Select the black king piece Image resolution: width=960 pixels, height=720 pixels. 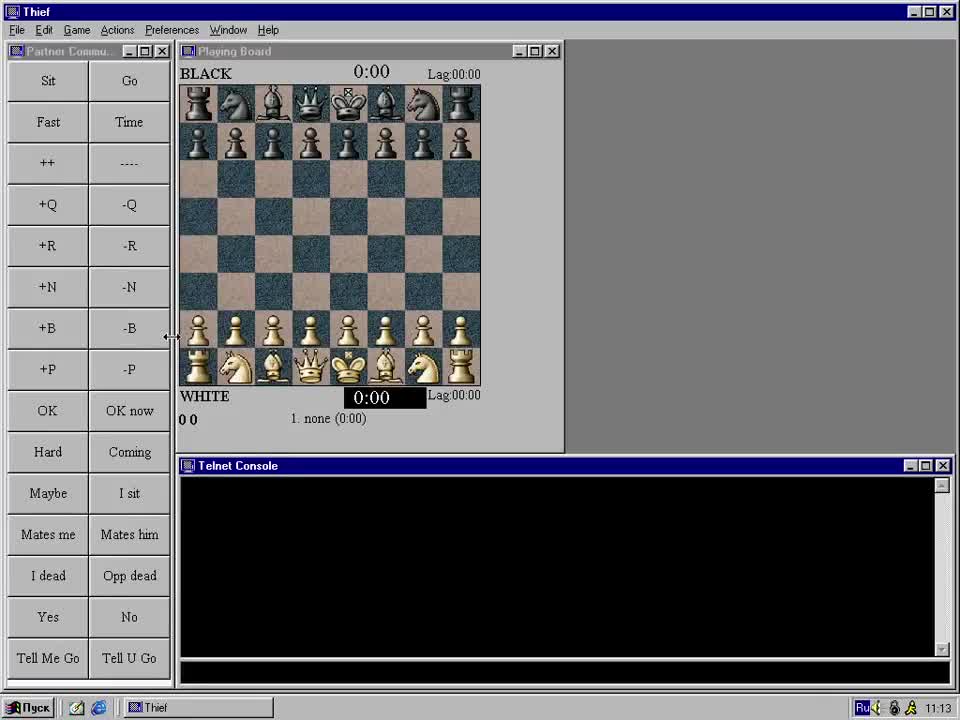point(348,104)
